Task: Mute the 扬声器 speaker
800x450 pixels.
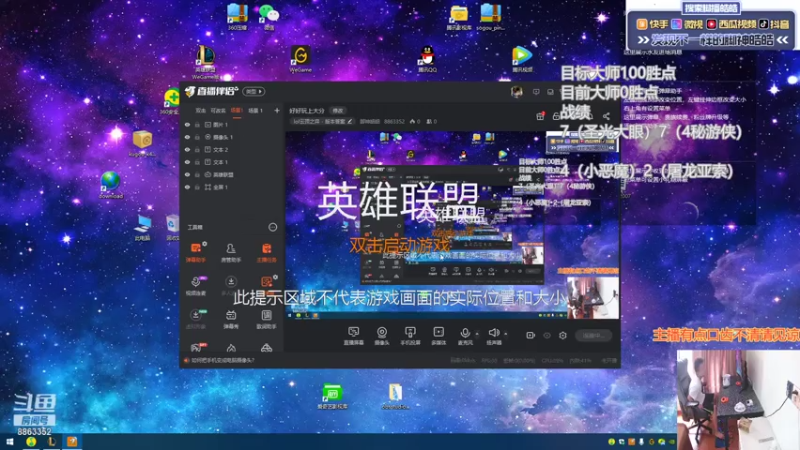Action: (x=493, y=336)
